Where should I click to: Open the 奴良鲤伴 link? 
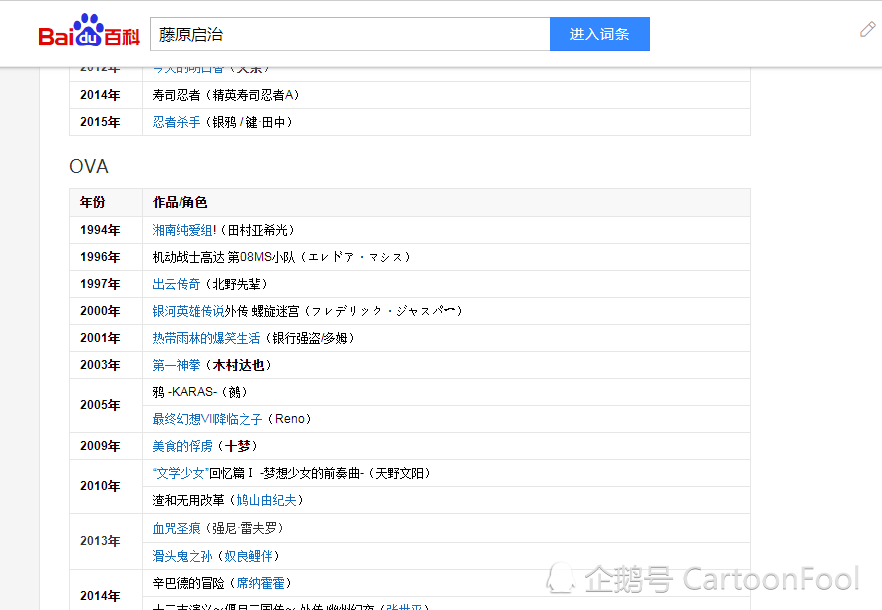click(x=248, y=557)
